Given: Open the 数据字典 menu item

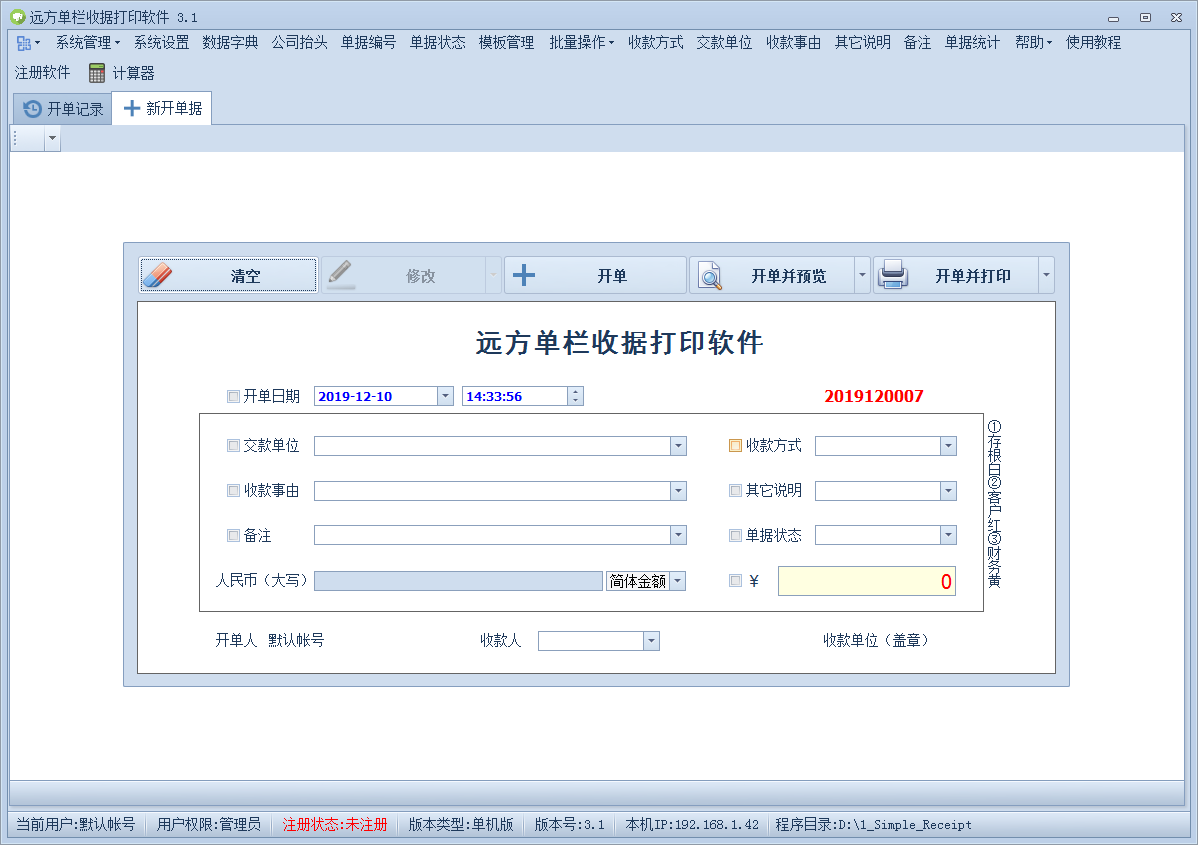Looking at the screenshot, I should (x=230, y=43).
